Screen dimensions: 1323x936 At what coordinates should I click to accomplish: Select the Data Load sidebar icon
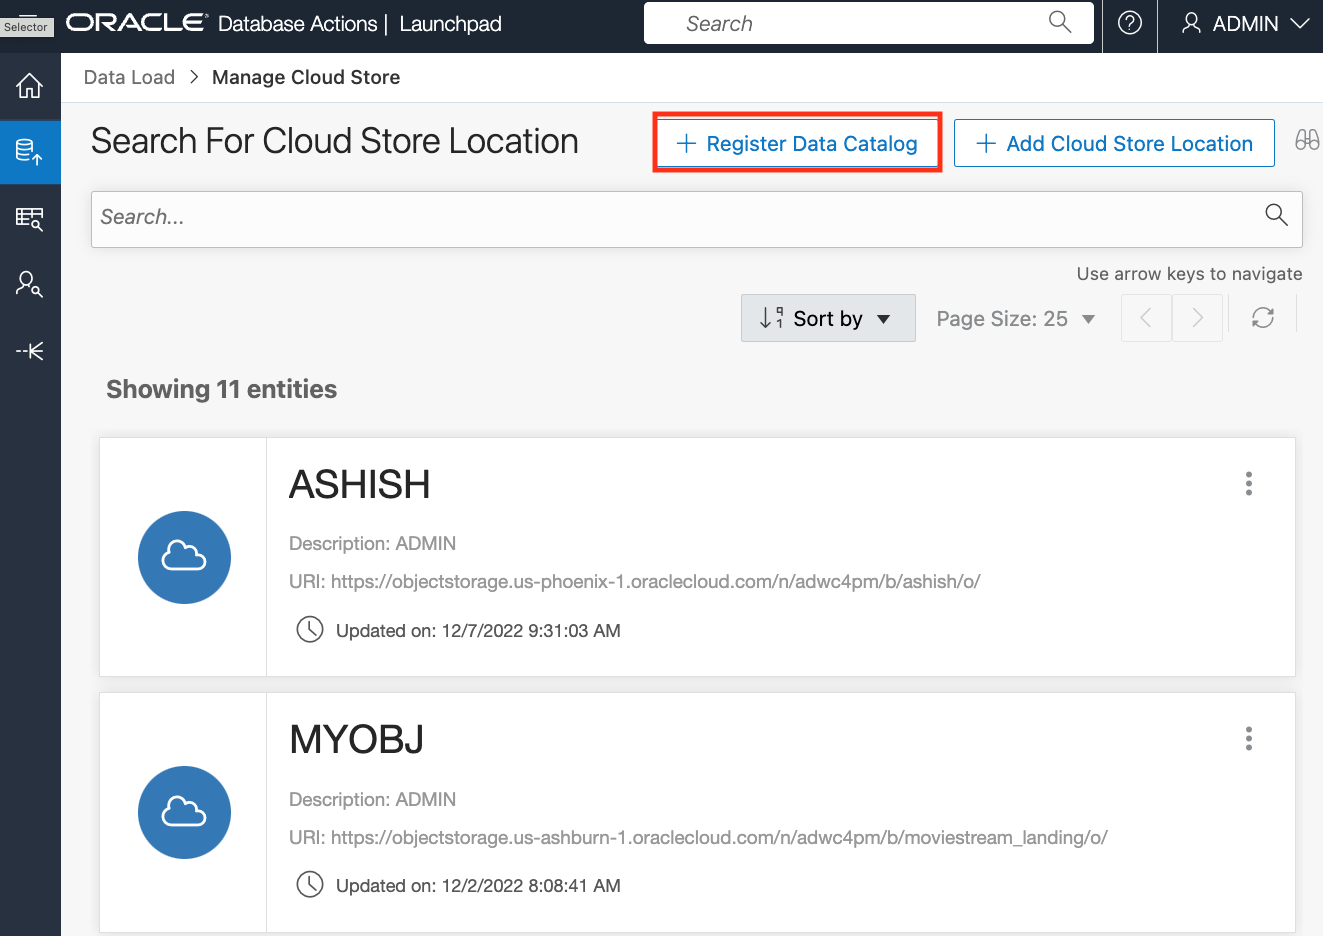coord(30,152)
